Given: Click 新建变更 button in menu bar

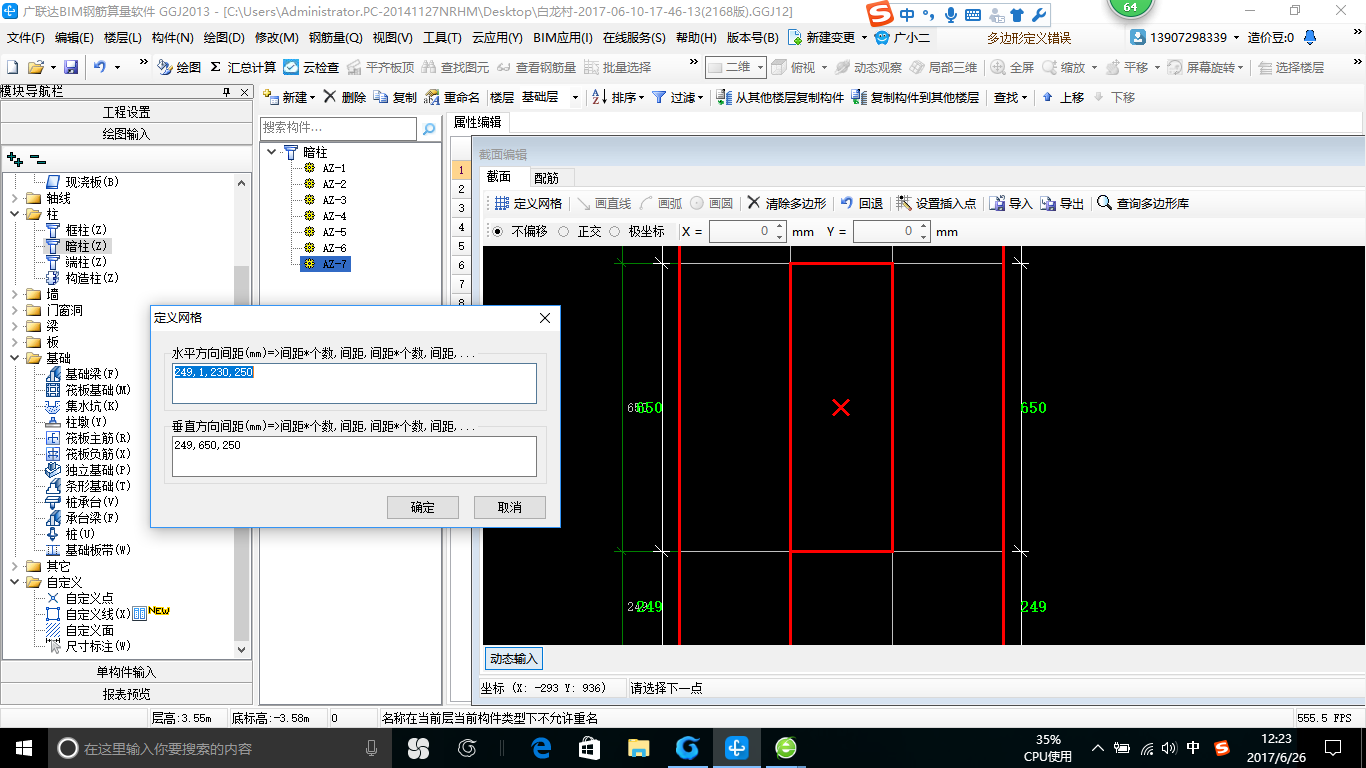Looking at the screenshot, I should (x=826, y=38).
